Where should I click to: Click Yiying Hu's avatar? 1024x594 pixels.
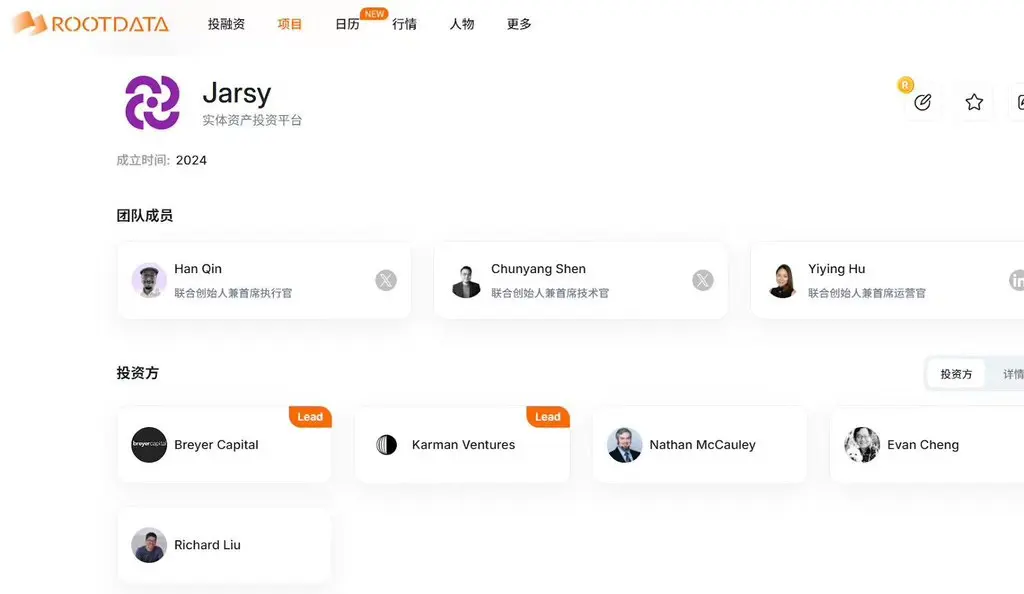782,280
